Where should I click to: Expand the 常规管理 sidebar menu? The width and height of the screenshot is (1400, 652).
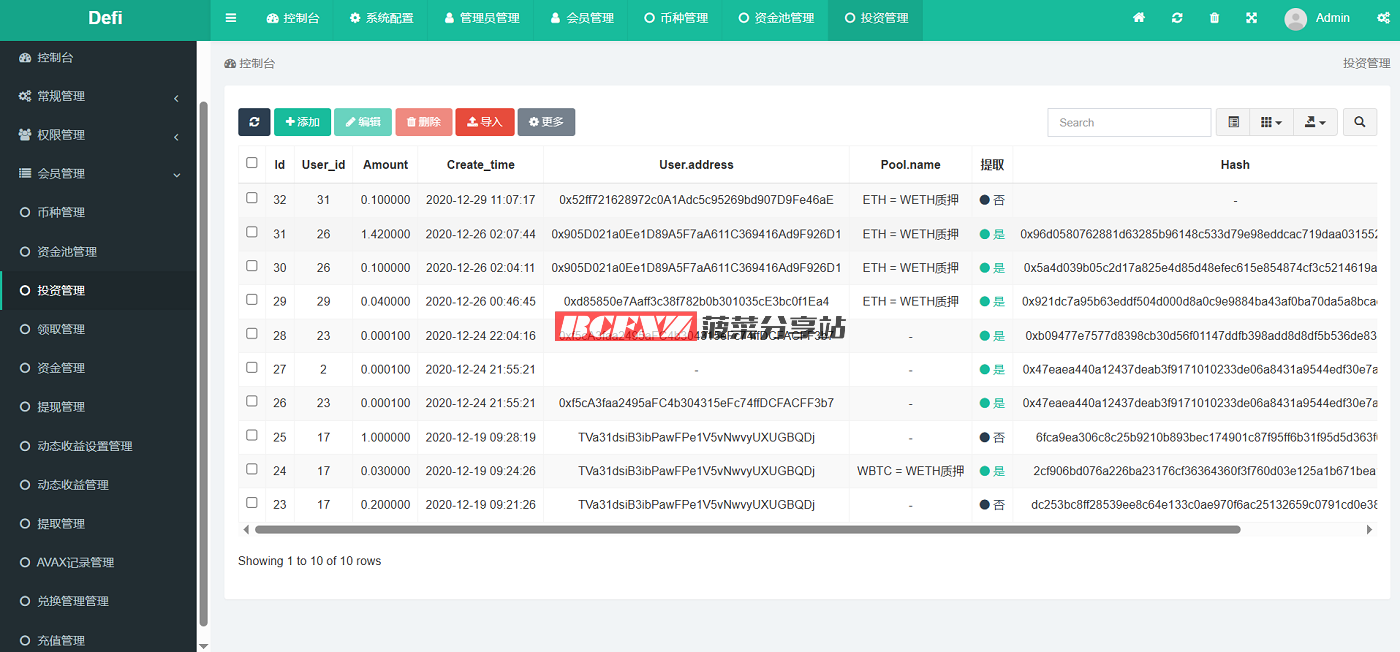point(98,96)
